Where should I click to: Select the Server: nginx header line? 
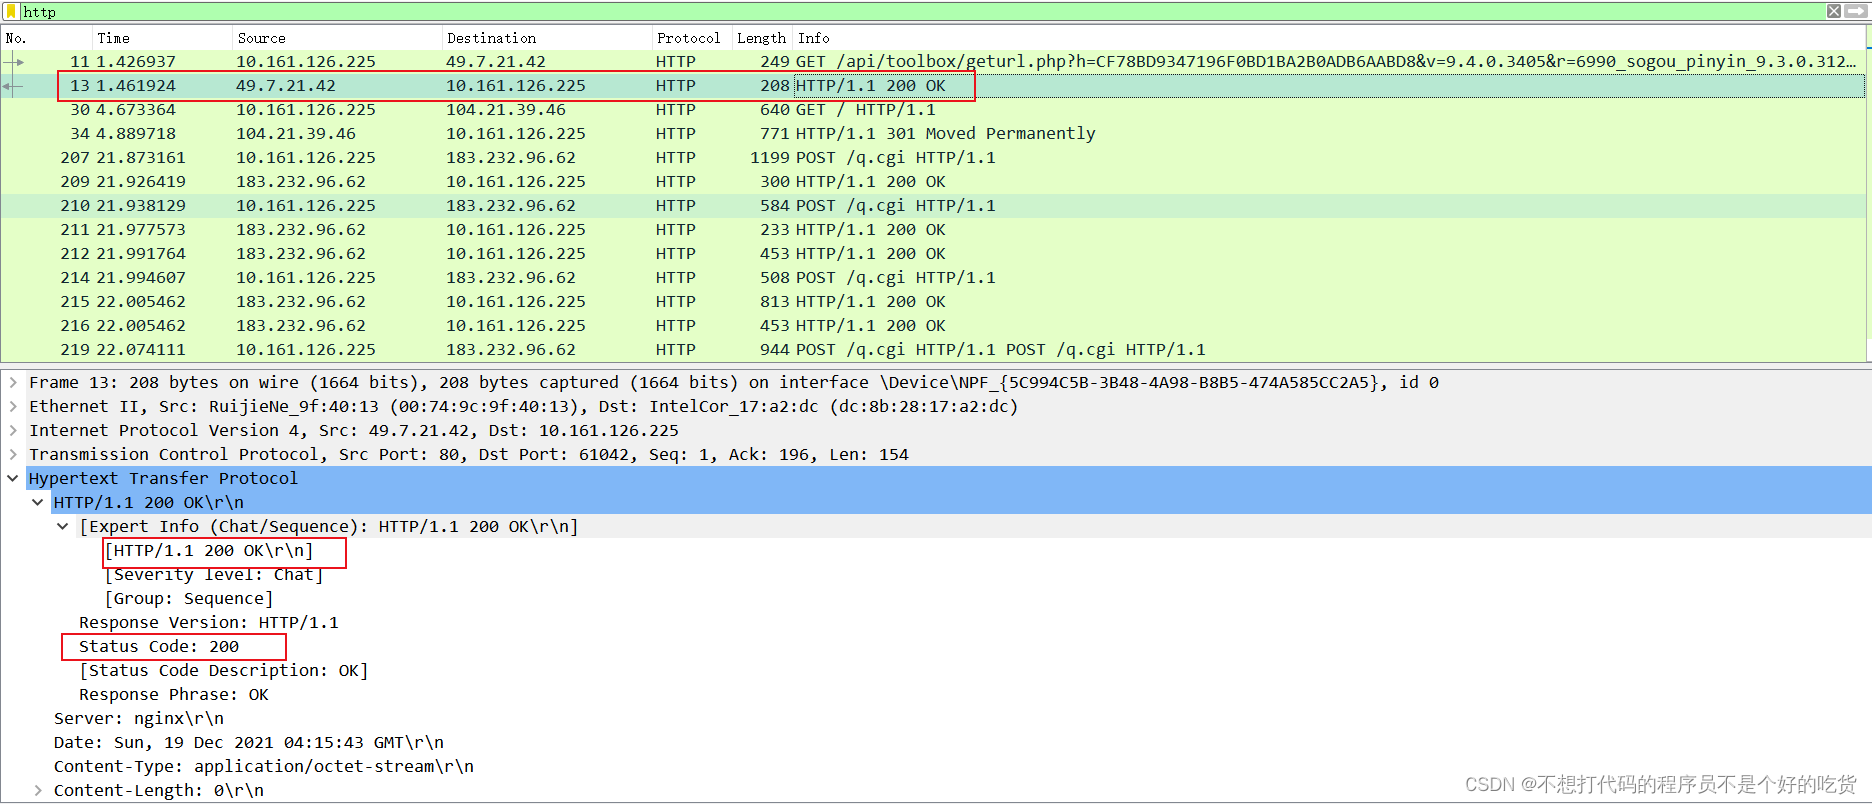(139, 719)
